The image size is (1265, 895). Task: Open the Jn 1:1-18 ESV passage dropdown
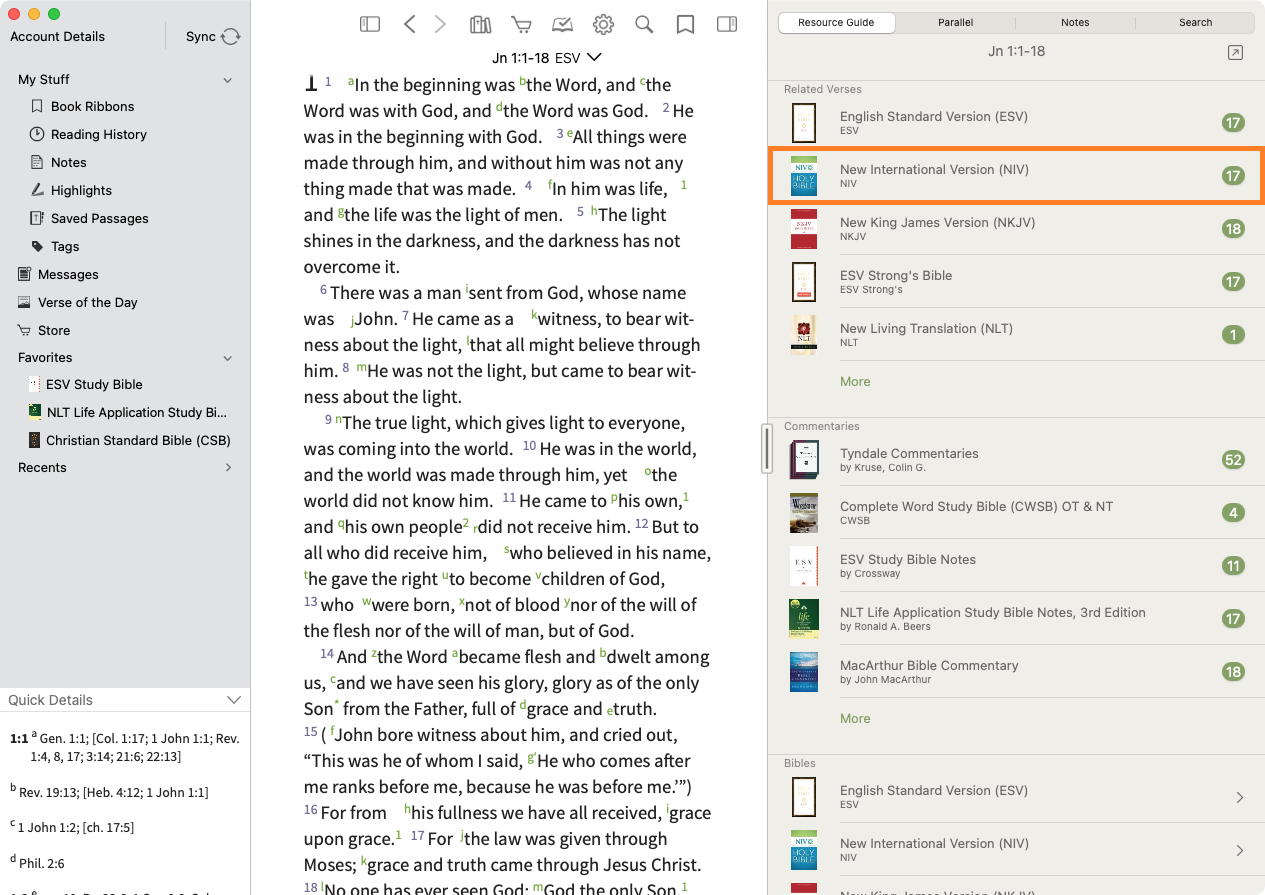point(547,58)
